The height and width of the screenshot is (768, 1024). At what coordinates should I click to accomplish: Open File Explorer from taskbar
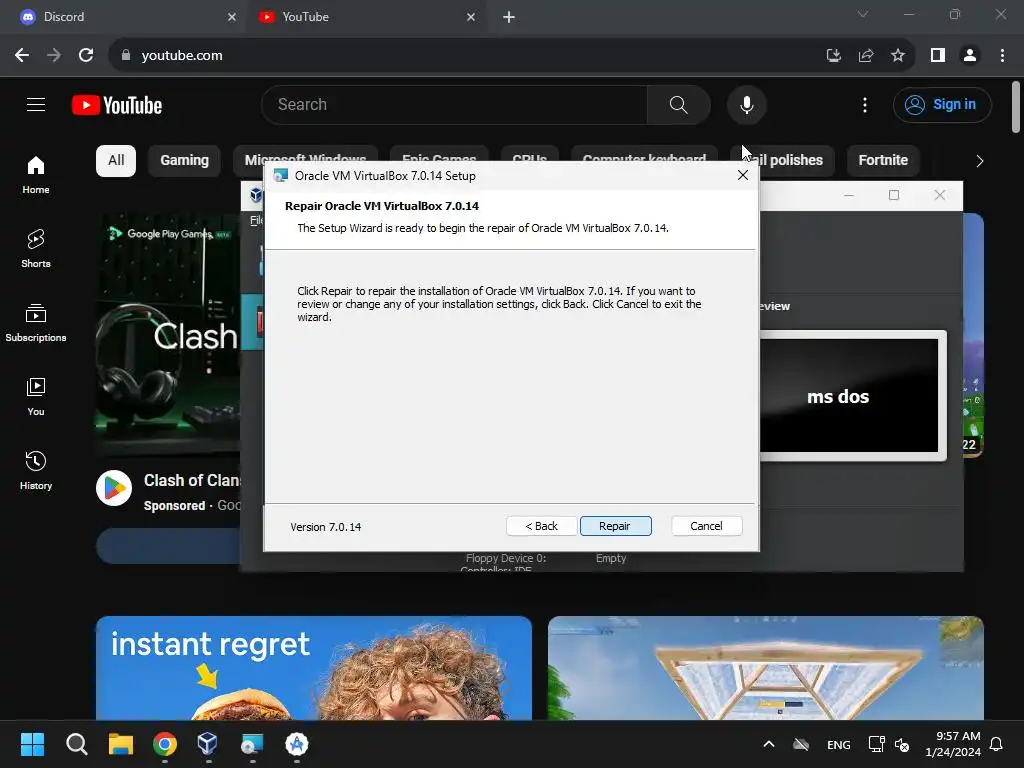[x=121, y=744]
